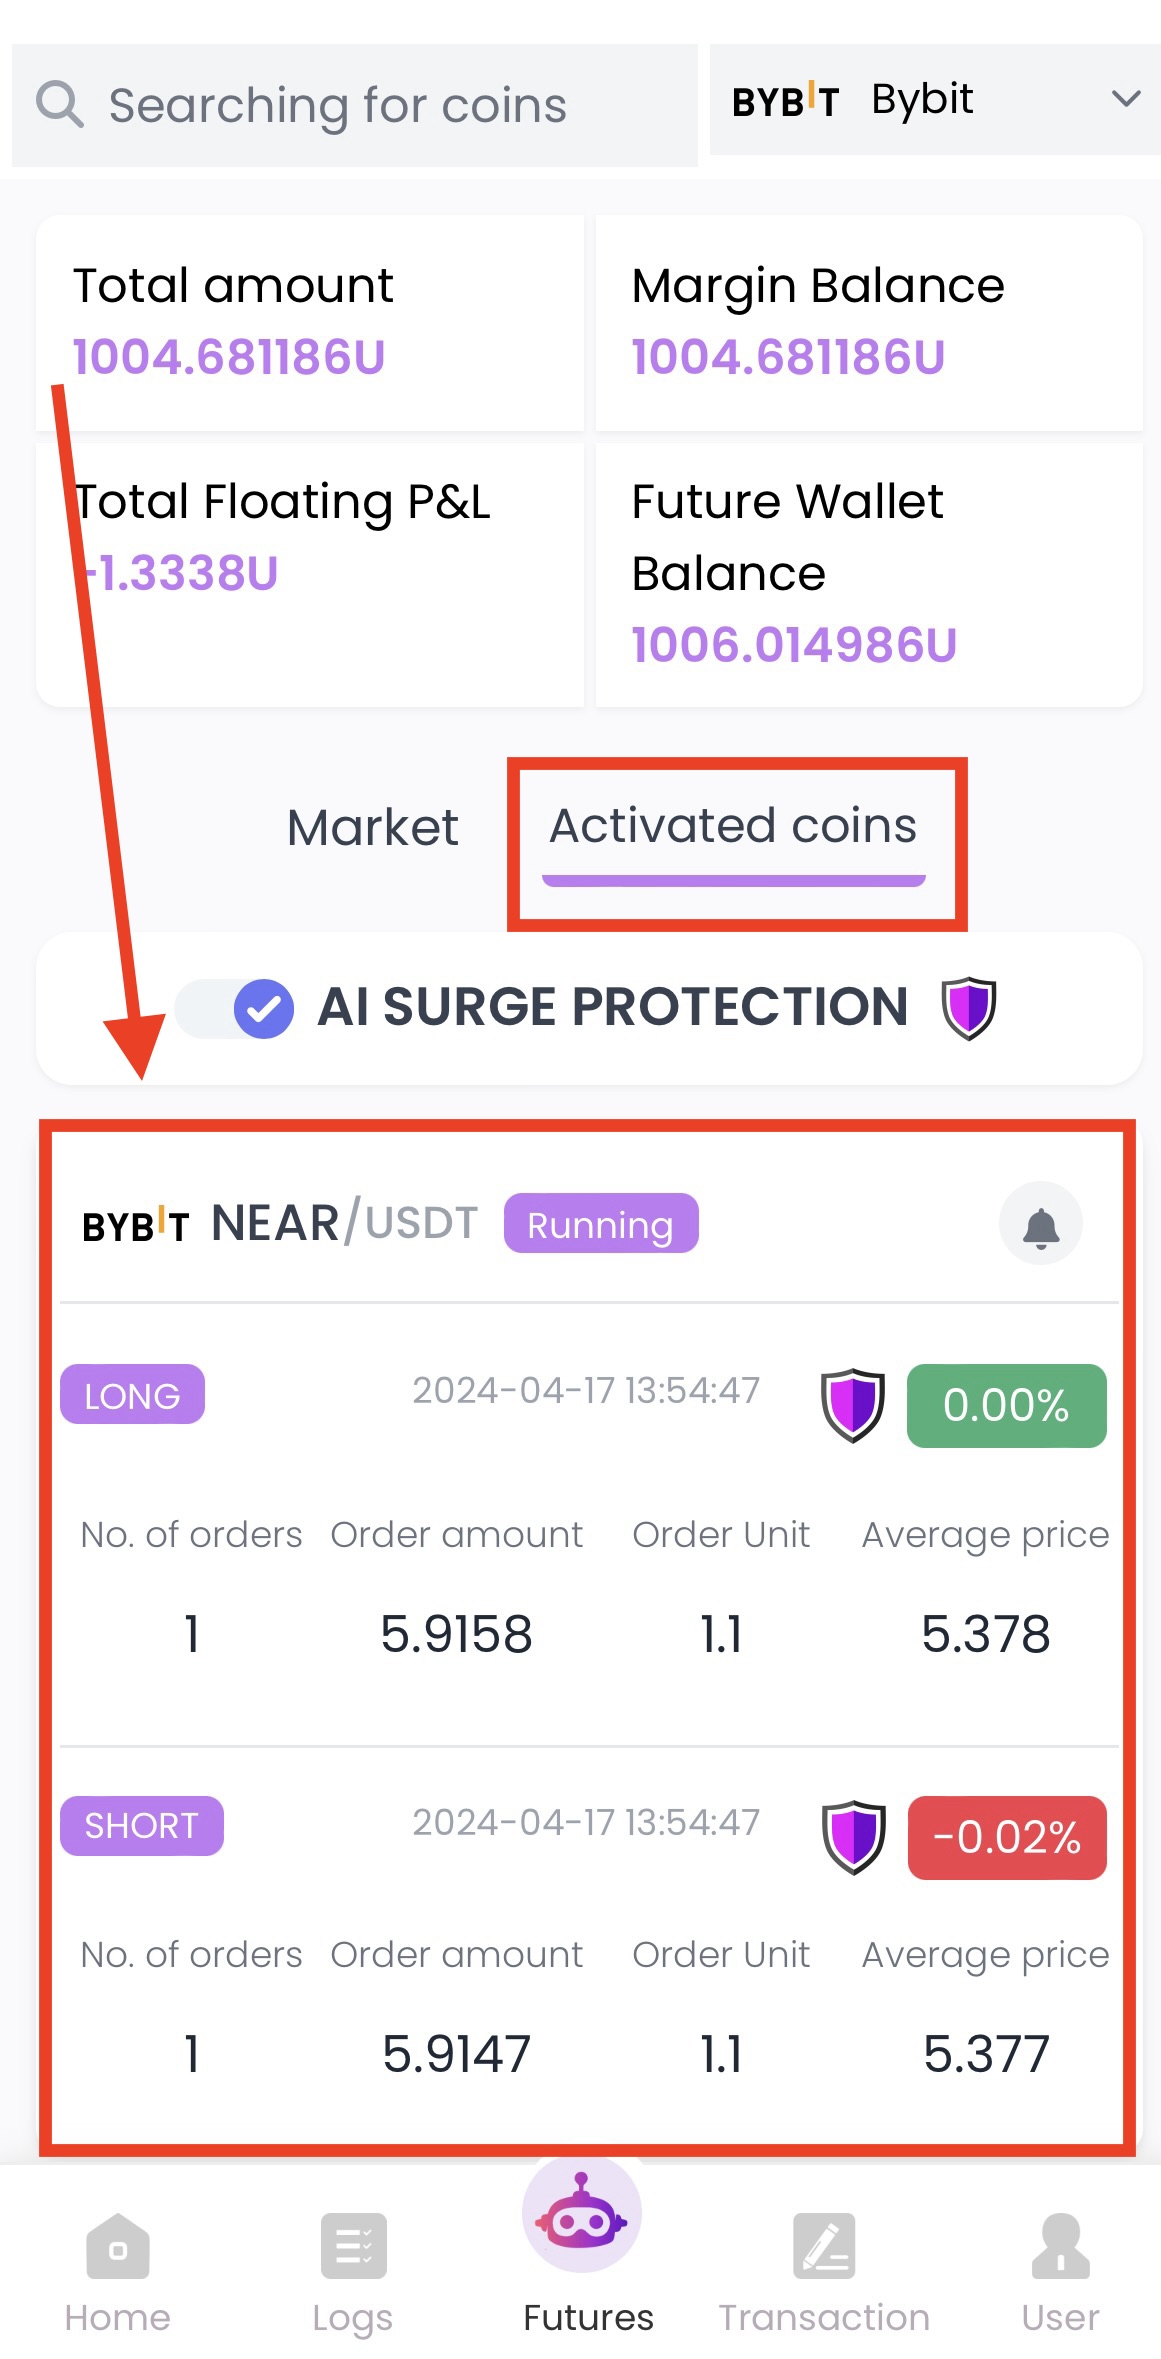Open the Transaction icon in bottom bar
This screenshot has height=2359, width=1161.
coord(824,2247)
